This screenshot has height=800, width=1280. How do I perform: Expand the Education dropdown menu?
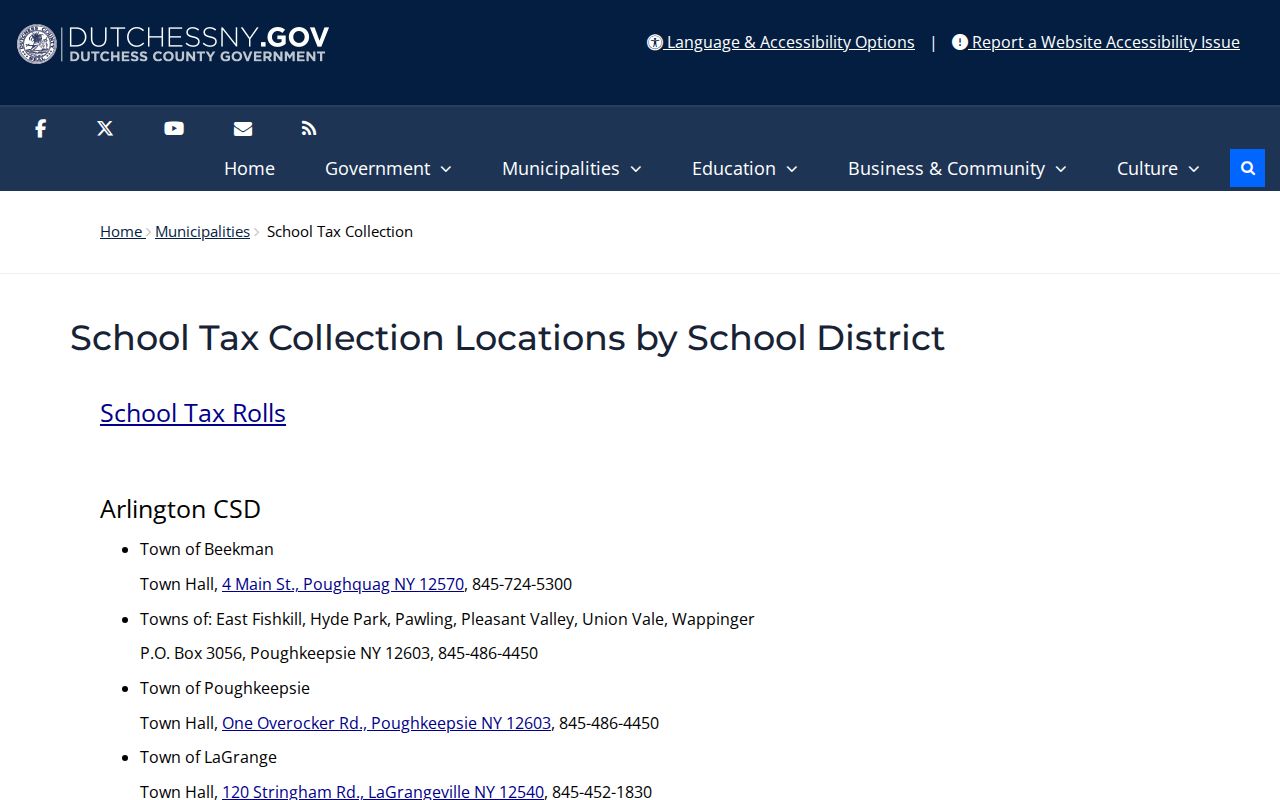(745, 168)
